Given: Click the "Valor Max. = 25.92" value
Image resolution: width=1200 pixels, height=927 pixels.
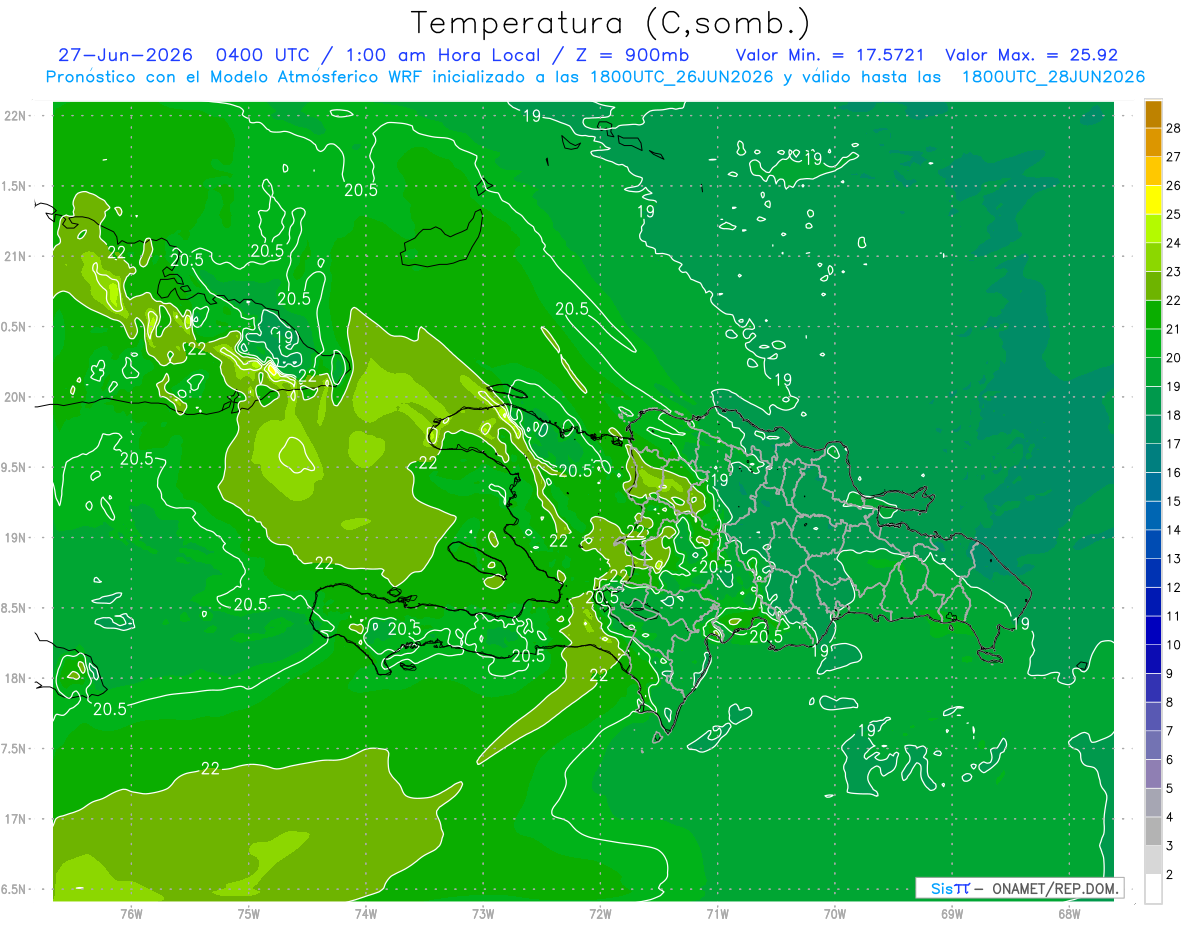Looking at the screenshot, I should pos(1031,55).
